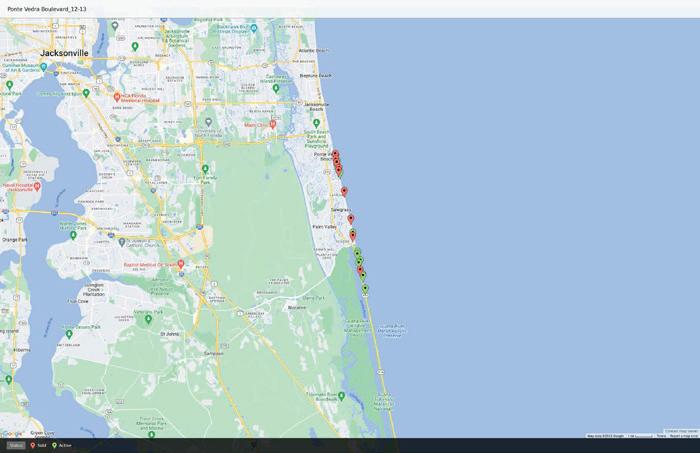Click the southernmost green active listing pin

pyautogui.click(x=365, y=289)
